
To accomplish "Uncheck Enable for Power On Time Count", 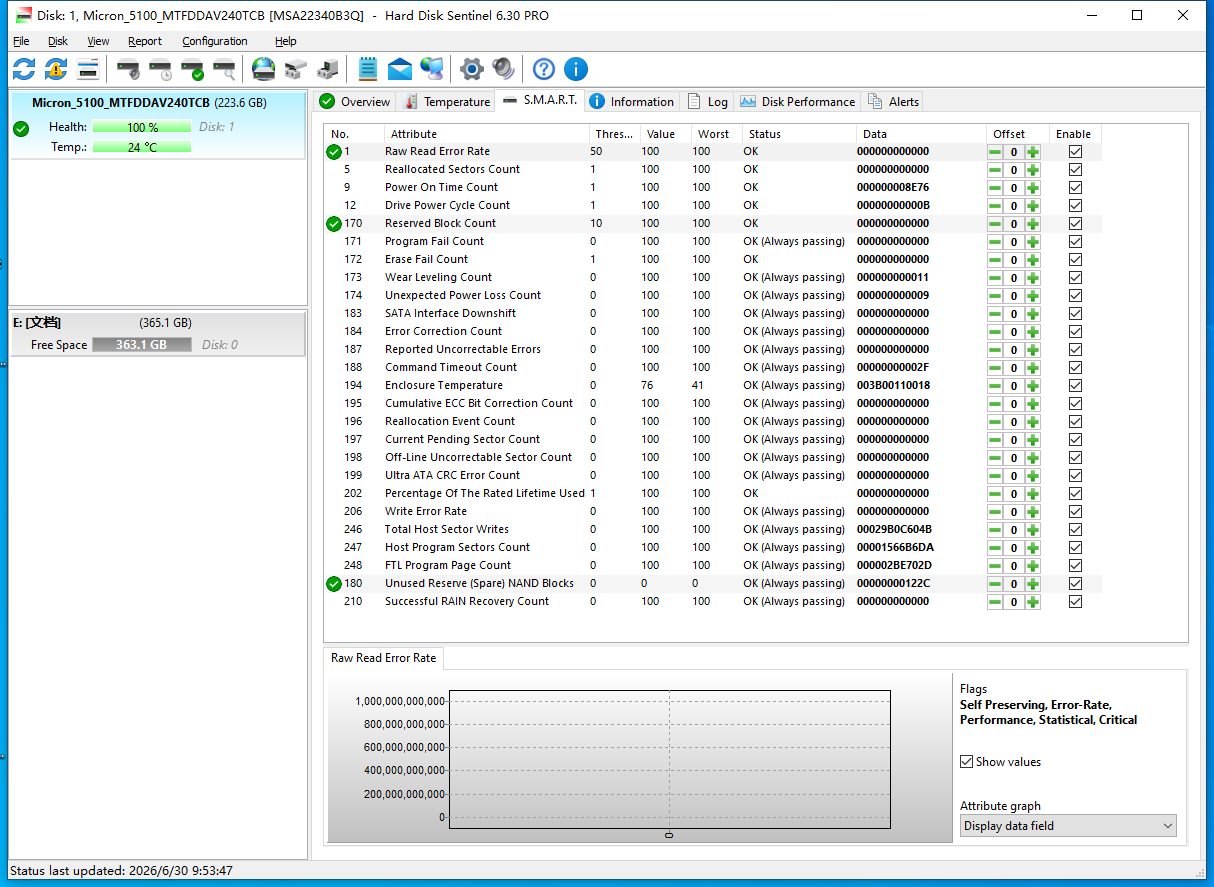I will [1075, 188].
